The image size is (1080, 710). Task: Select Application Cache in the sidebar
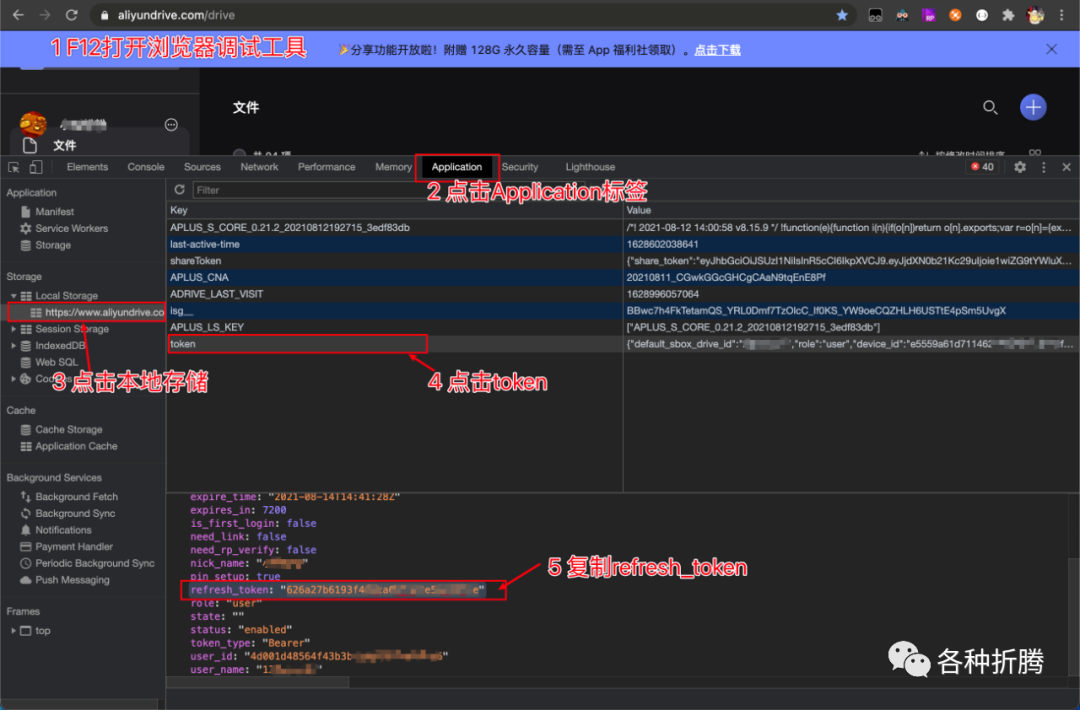tap(76, 446)
